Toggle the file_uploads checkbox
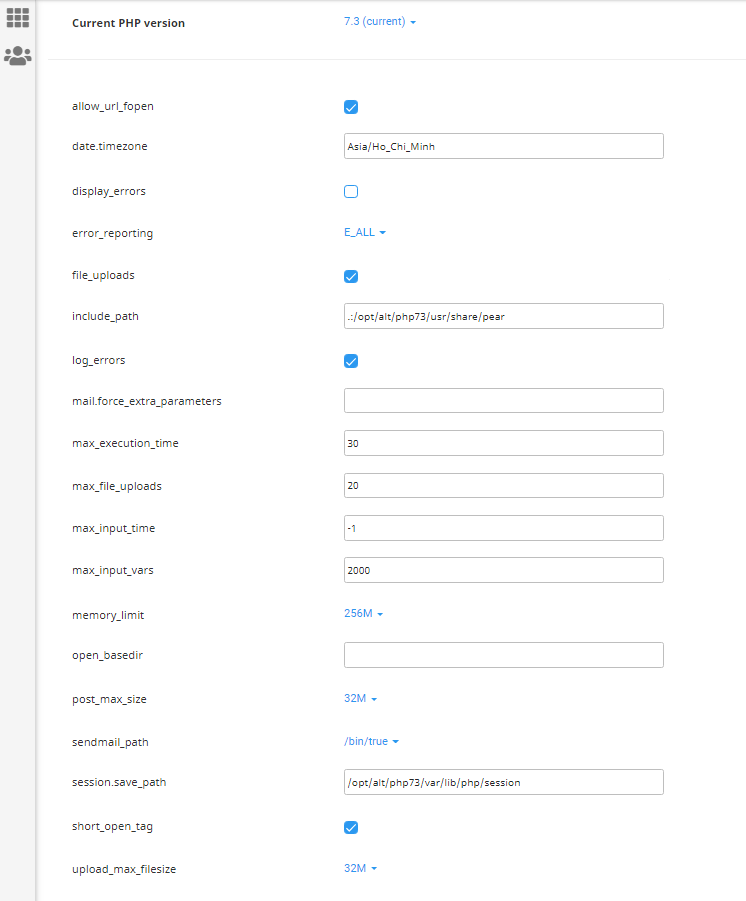 coord(351,276)
